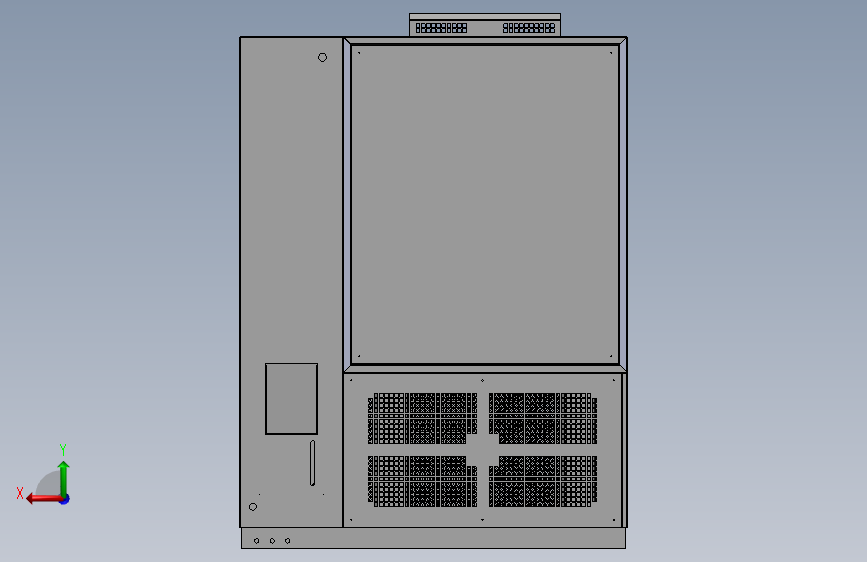The width and height of the screenshot is (867, 562).
Task: Select the middle small hole on base plinth
Action: pyautogui.click(x=272, y=541)
